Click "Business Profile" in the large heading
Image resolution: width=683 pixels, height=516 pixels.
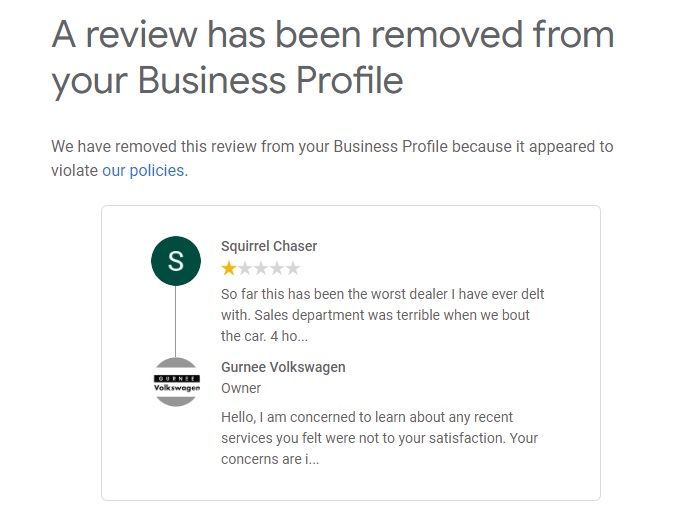[x=270, y=80]
